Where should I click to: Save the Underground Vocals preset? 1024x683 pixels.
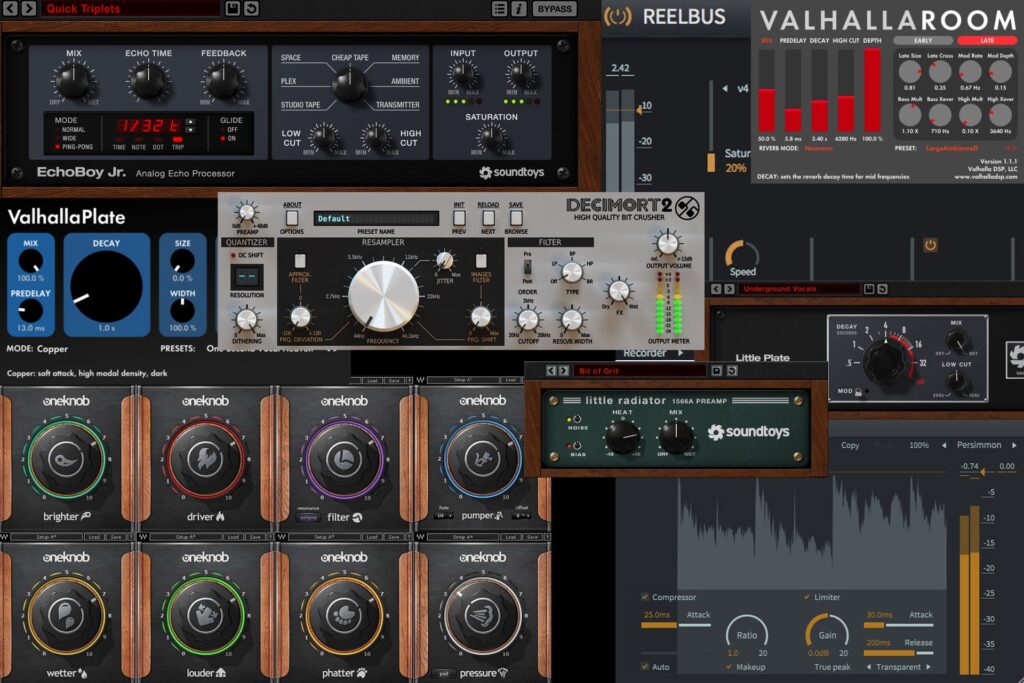point(869,289)
